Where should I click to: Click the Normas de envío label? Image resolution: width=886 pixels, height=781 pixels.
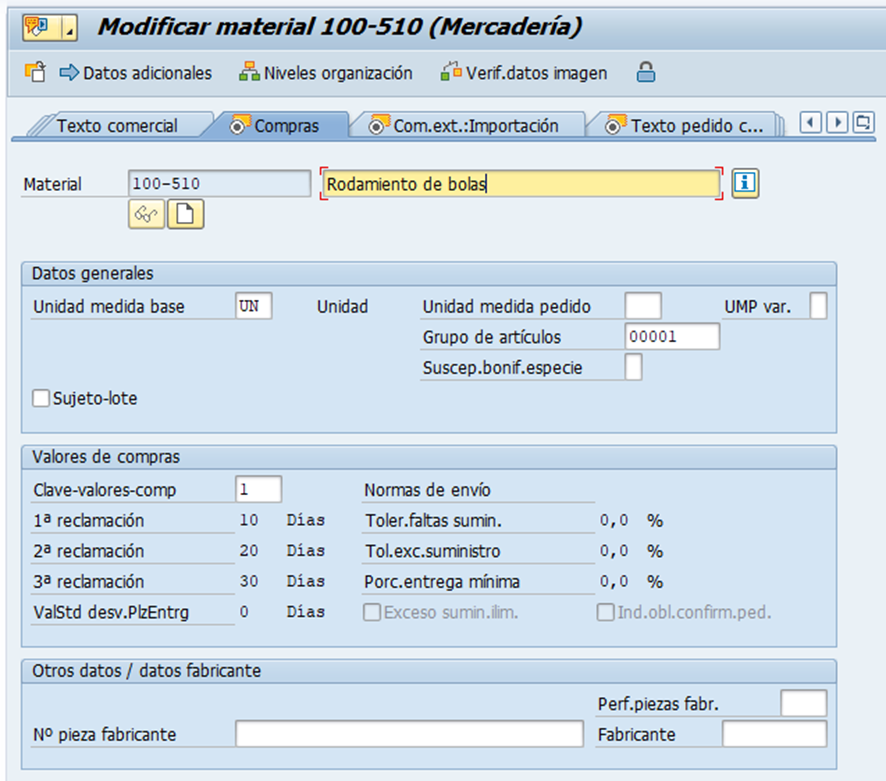[x=427, y=490]
